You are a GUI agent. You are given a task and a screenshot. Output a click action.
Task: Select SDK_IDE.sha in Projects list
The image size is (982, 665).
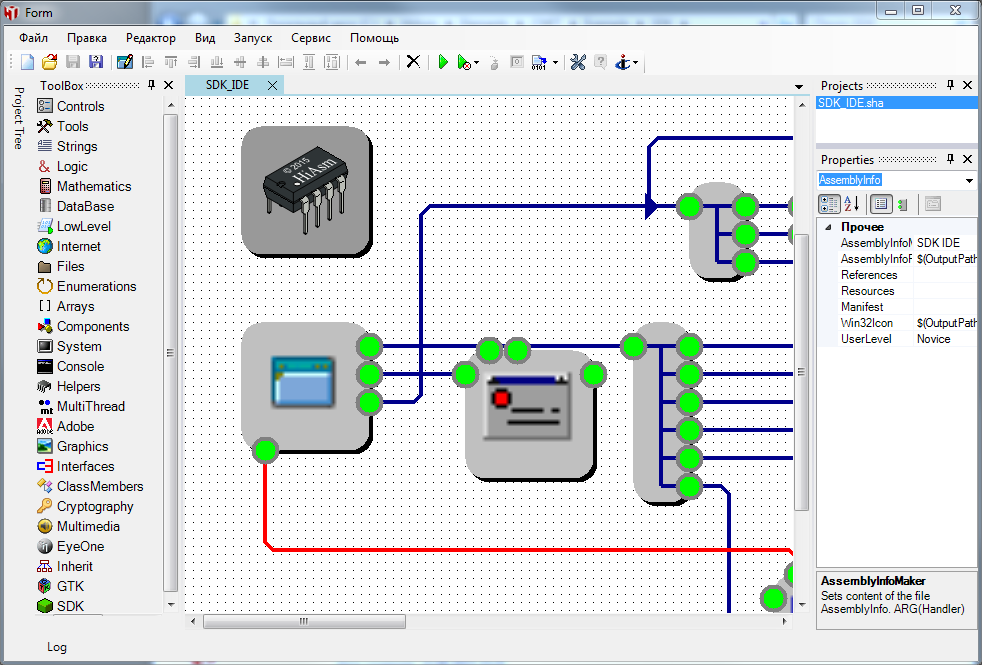pyautogui.click(x=850, y=103)
